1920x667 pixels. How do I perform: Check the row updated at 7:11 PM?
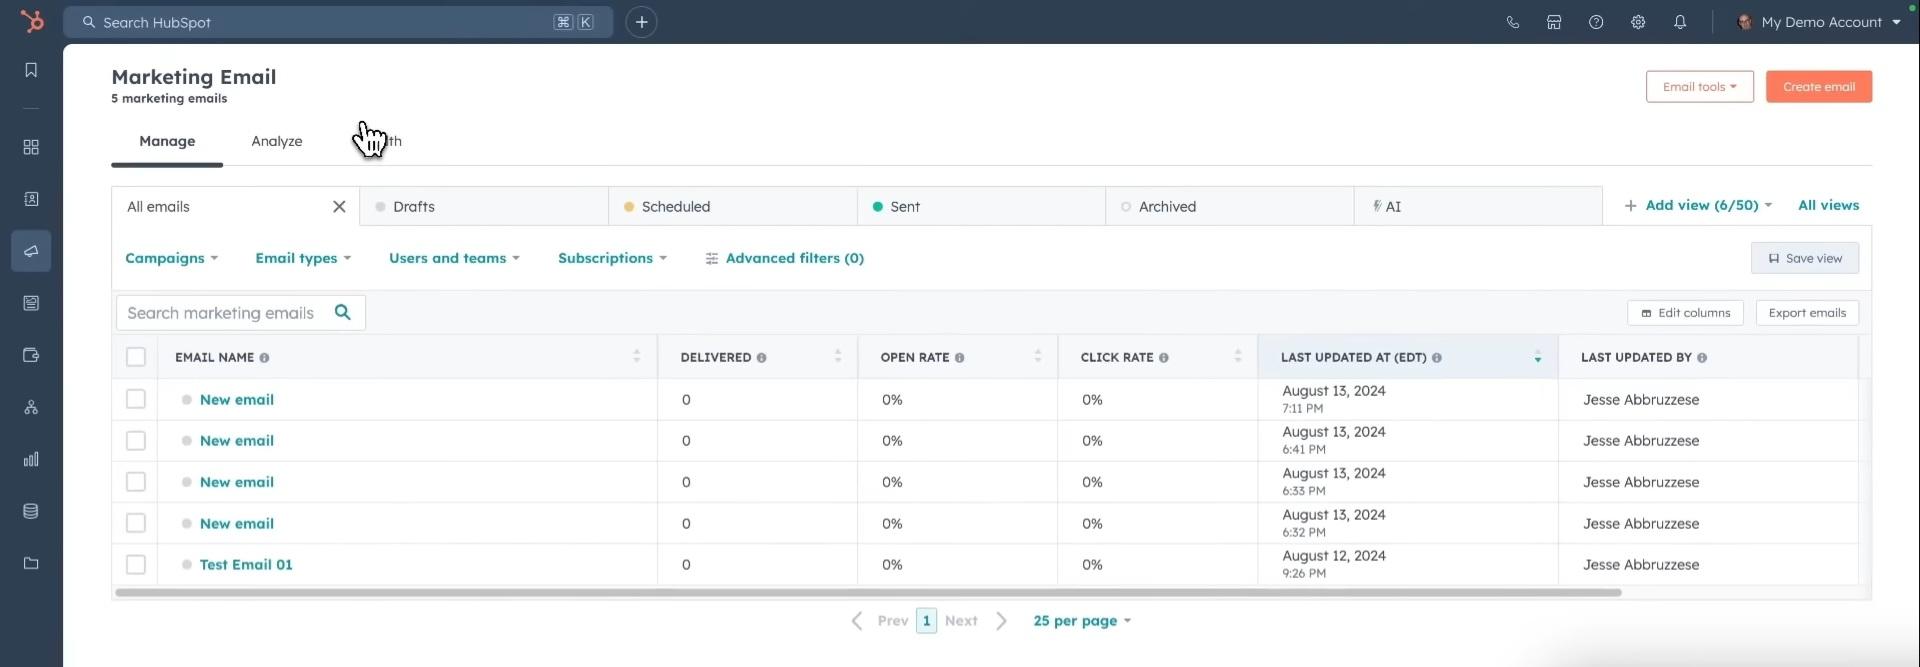136,399
